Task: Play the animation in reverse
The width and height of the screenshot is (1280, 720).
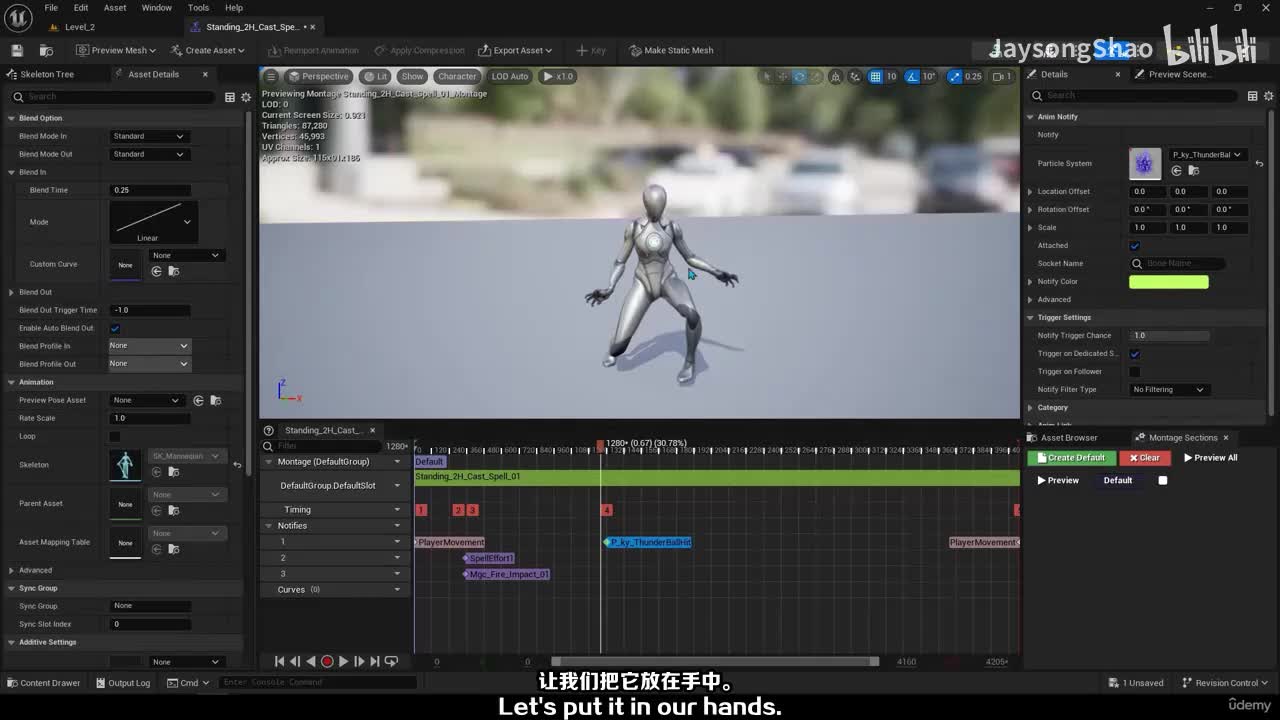Action: point(310,661)
